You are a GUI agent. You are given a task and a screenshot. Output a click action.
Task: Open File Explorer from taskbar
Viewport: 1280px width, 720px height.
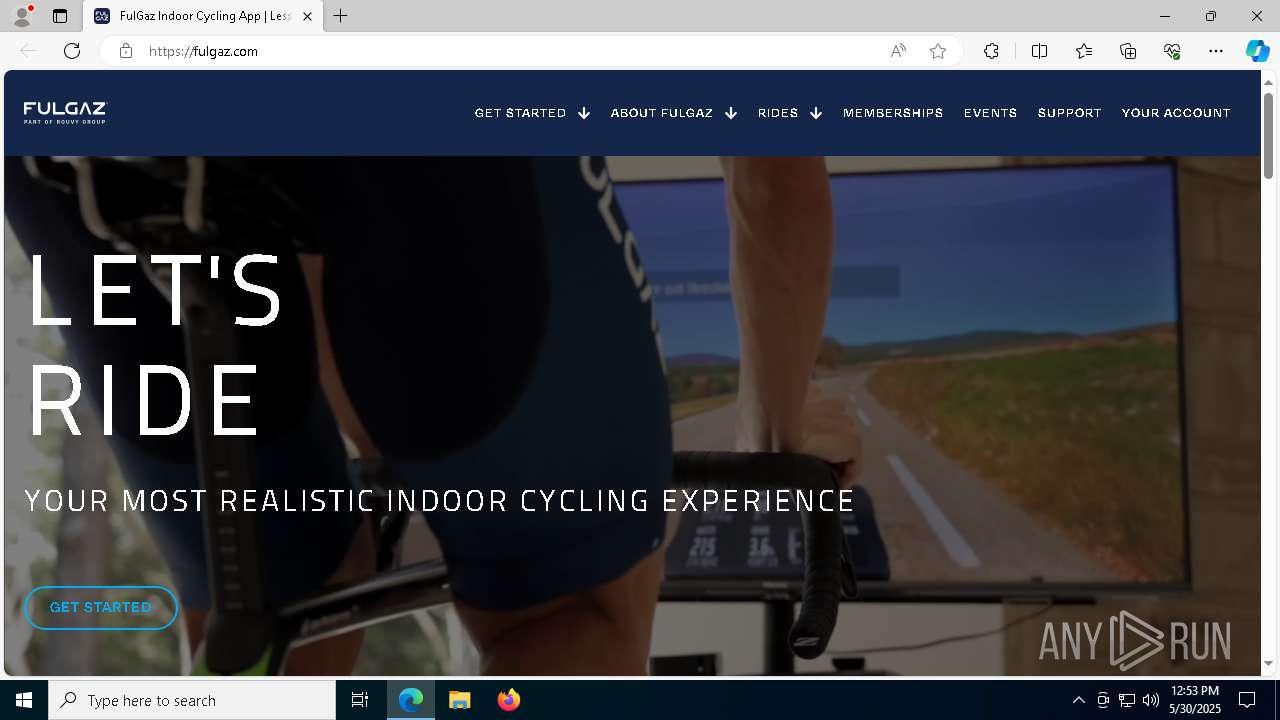(x=460, y=700)
